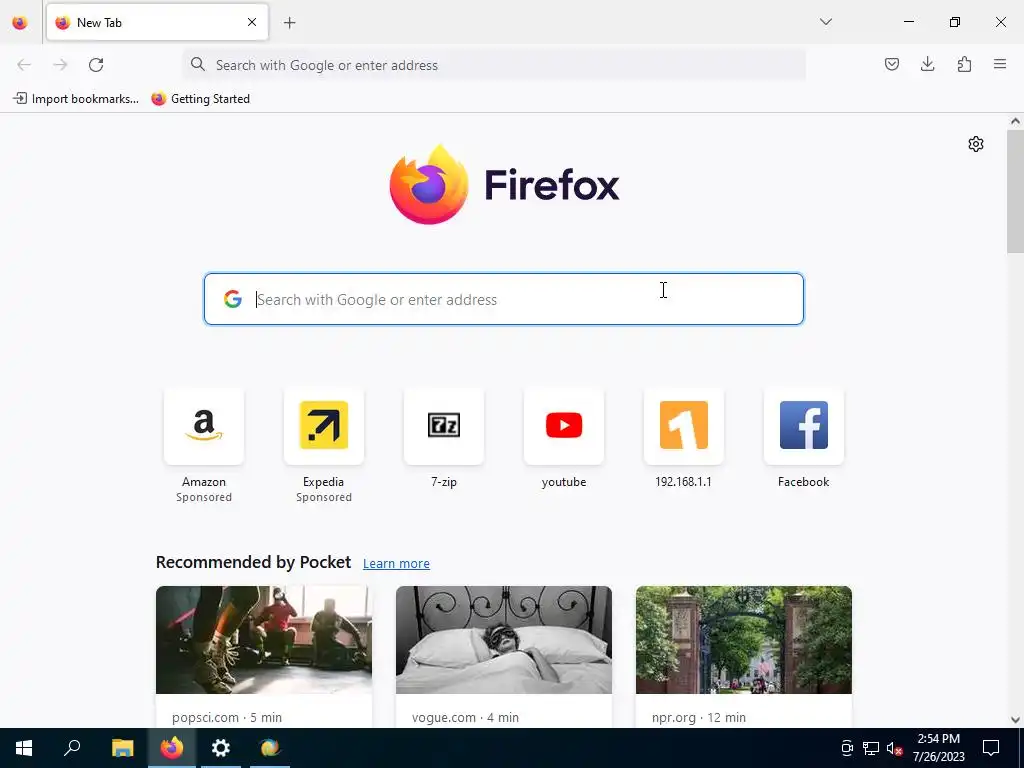
Task: Click the Google G icon in search box
Action: [x=232, y=299]
